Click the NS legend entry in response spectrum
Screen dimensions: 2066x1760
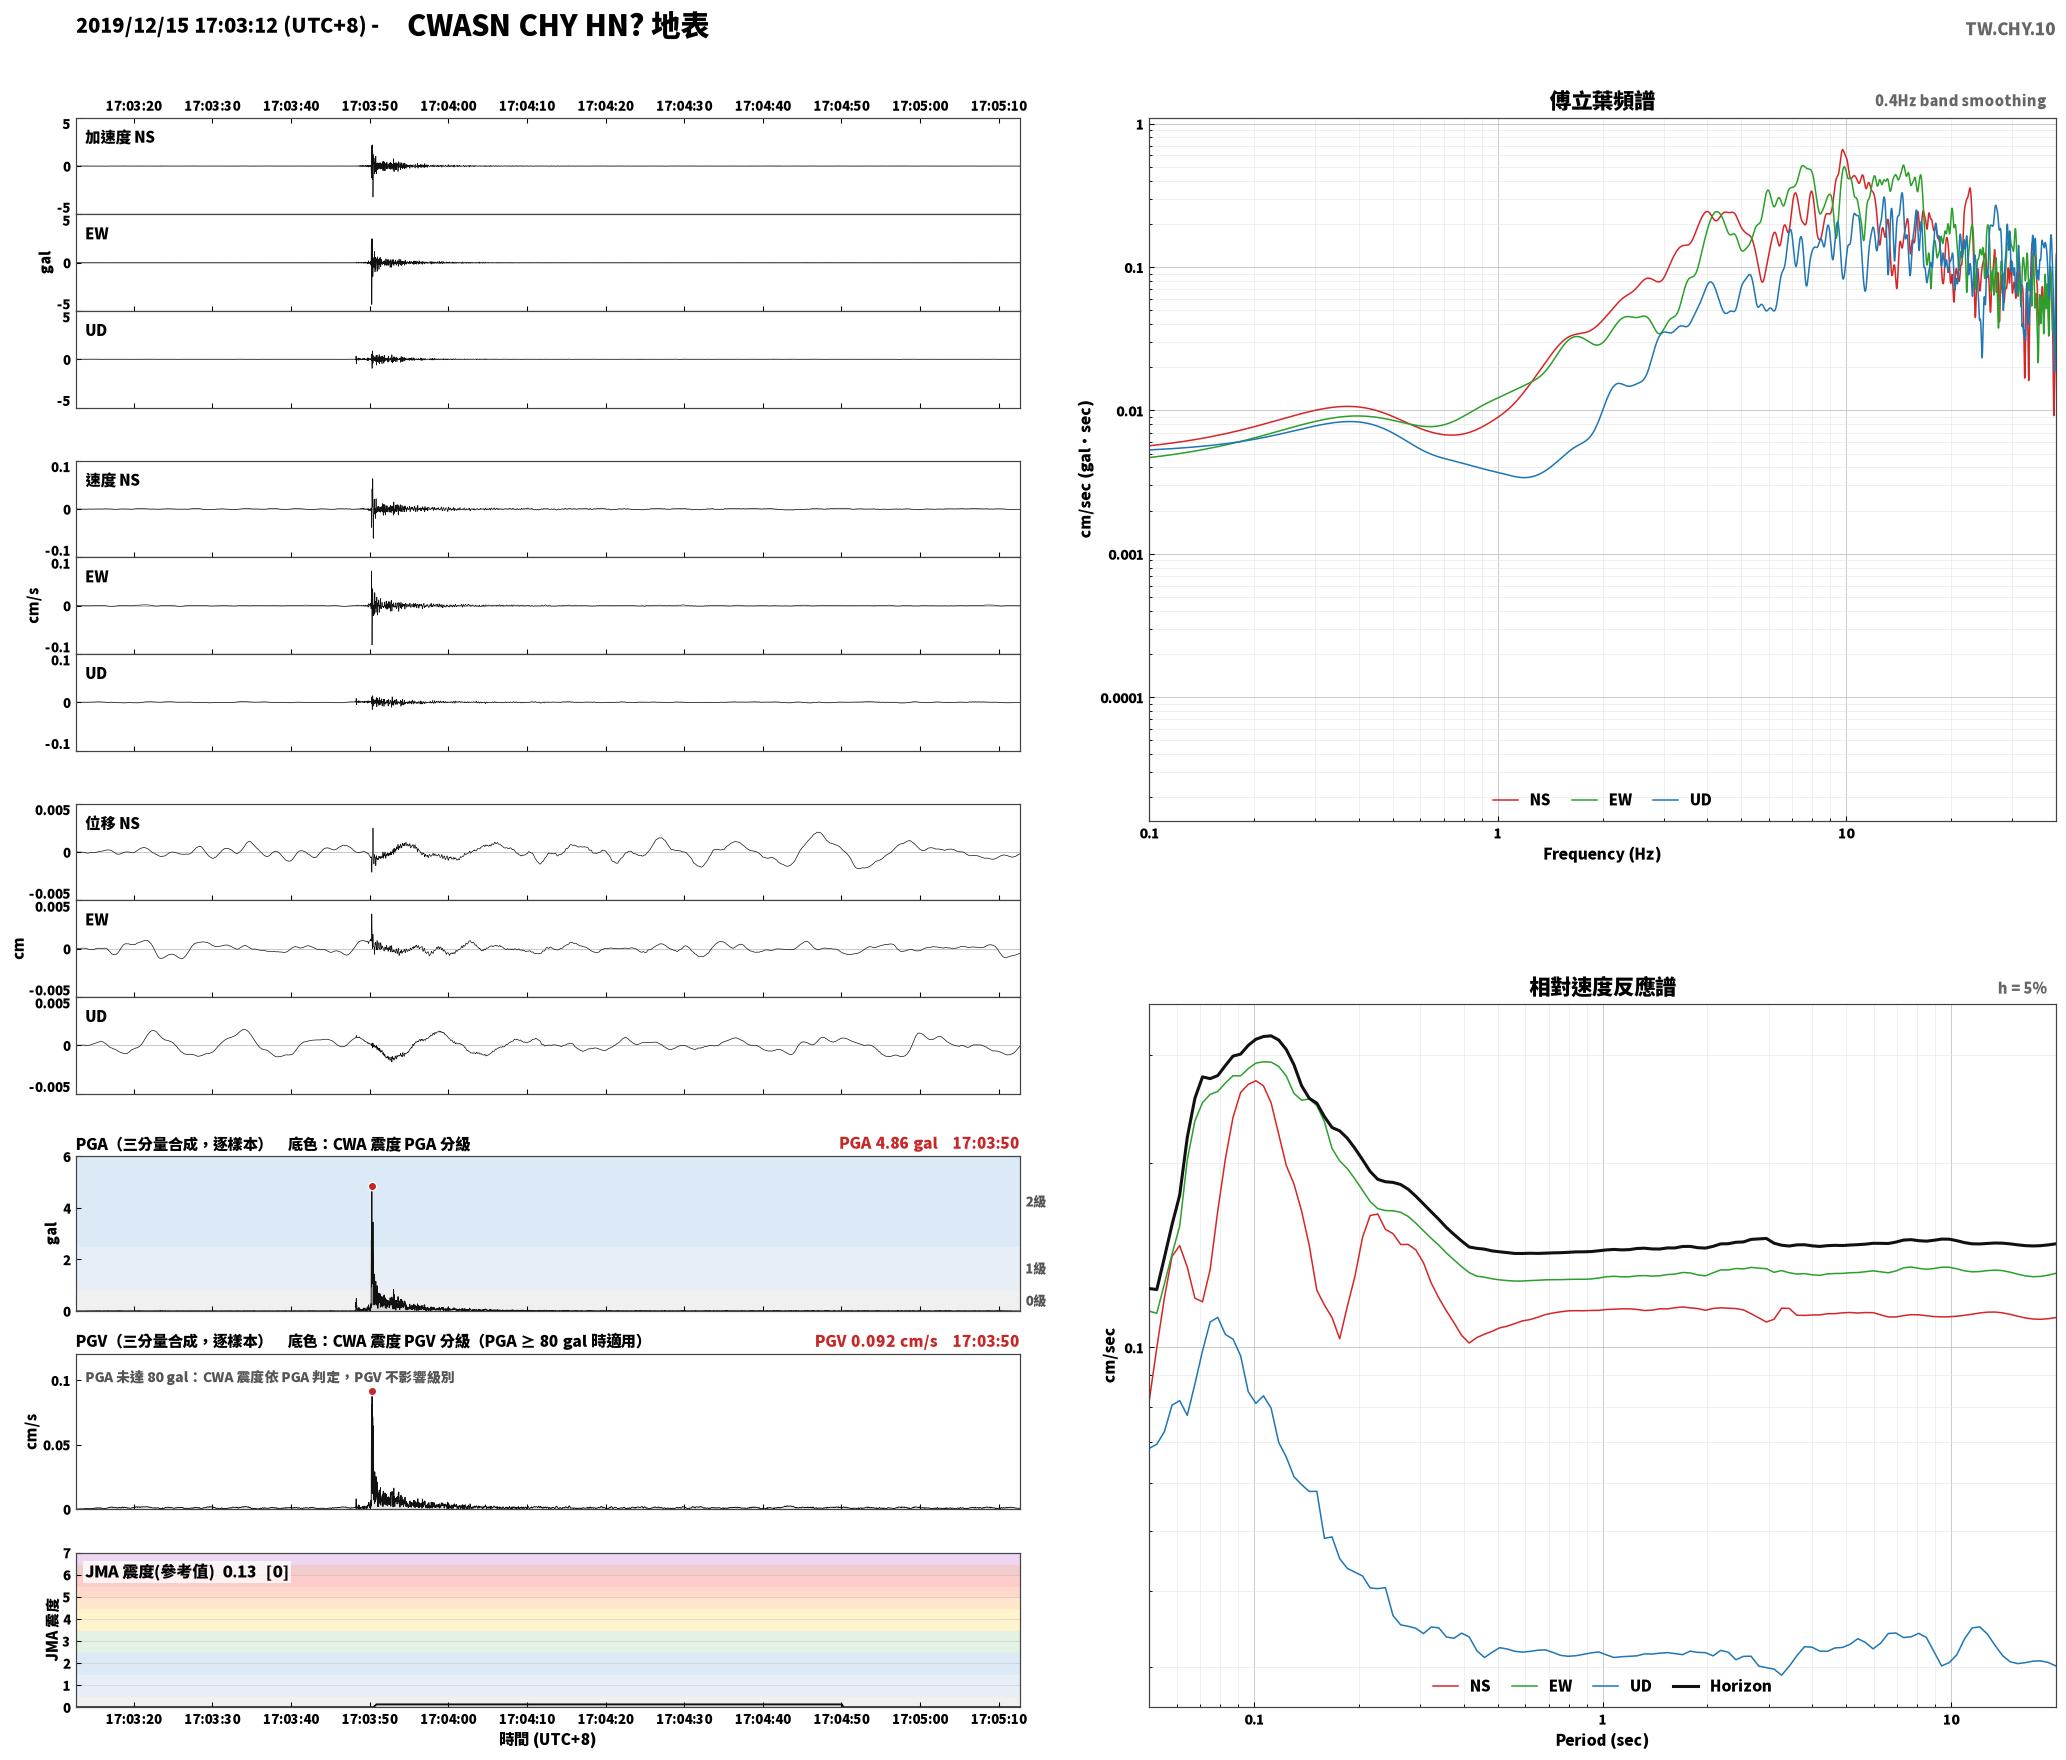[1461, 1686]
